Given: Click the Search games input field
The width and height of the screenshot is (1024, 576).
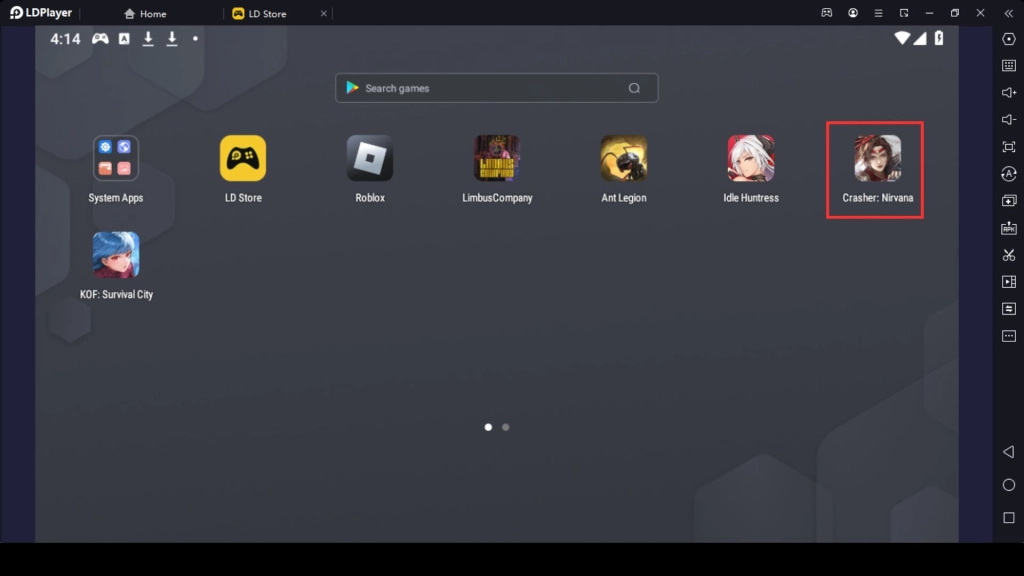Looking at the screenshot, I should pos(490,88).
